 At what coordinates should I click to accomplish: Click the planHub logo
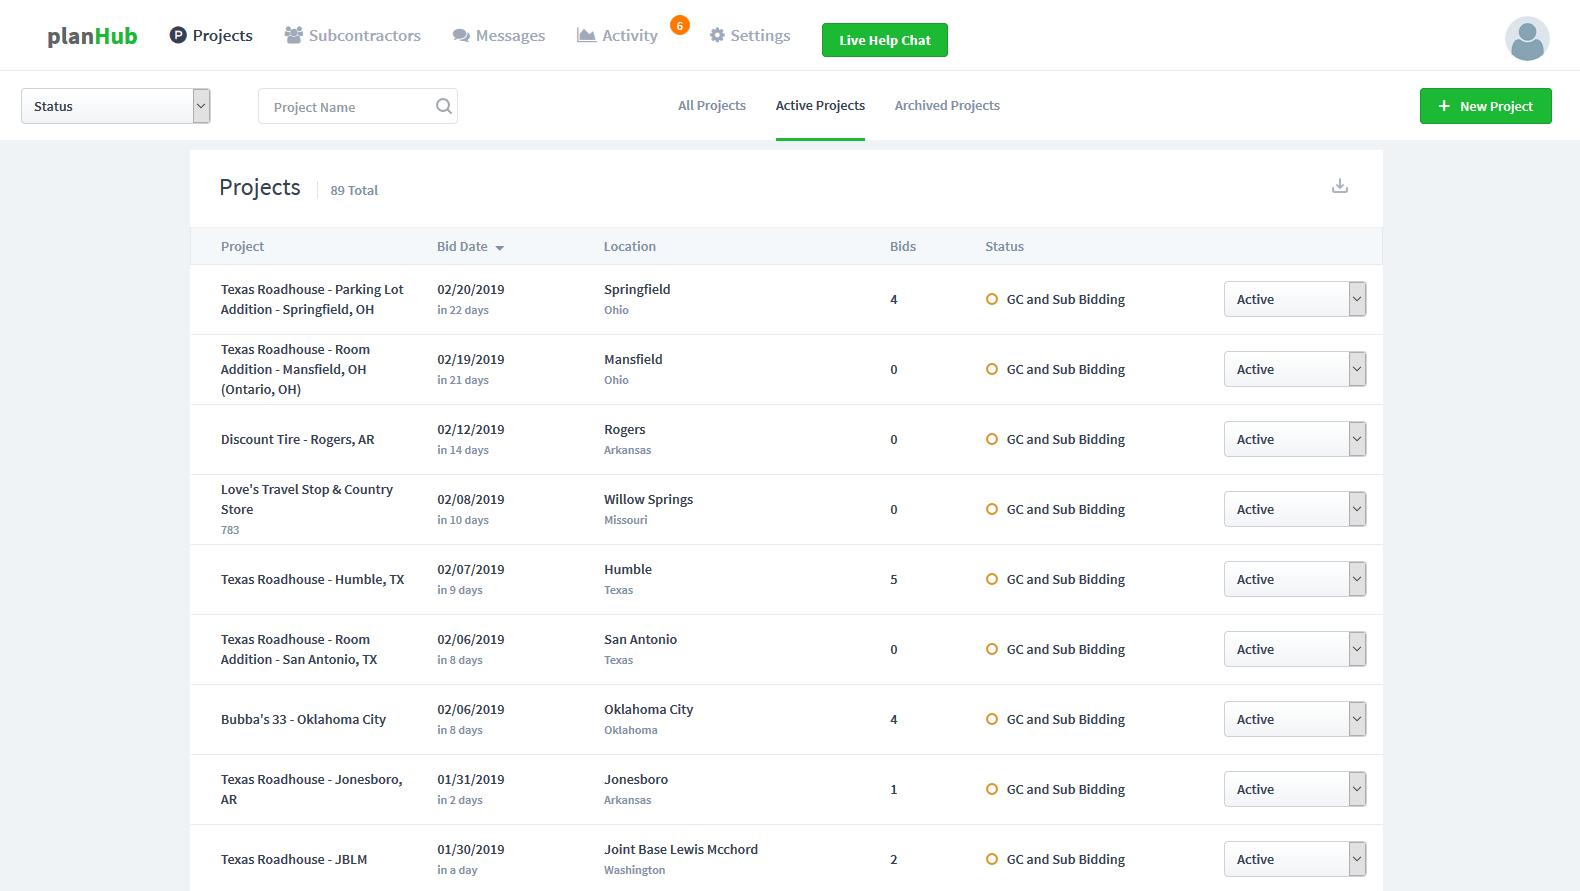click(92, 36)
